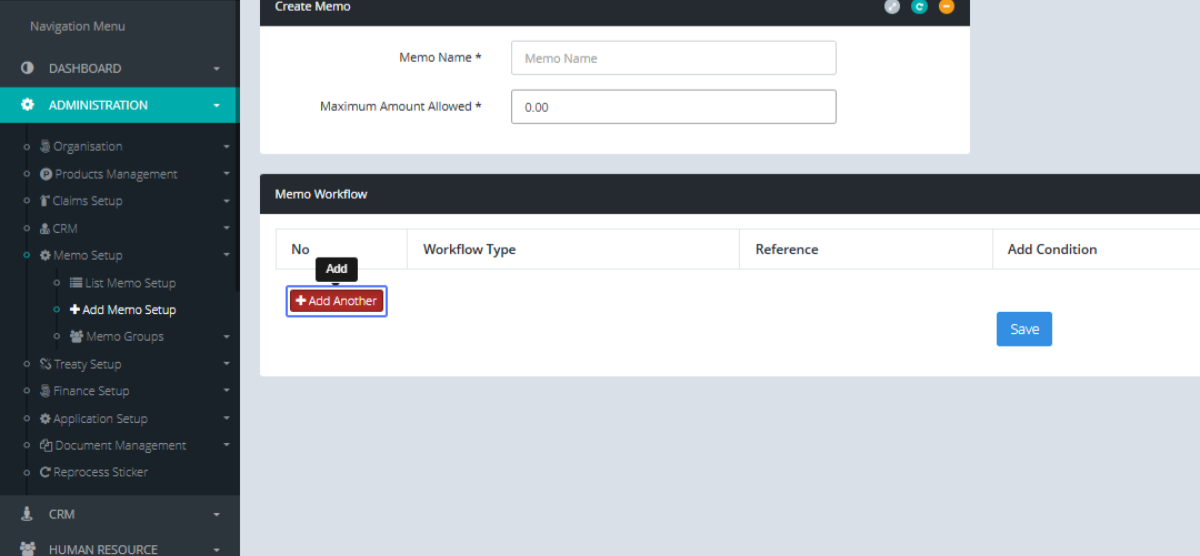This screenshot has height=556, width=1200.
Task: Expand the Products Management submenu arrow
Action: (226, 175)
